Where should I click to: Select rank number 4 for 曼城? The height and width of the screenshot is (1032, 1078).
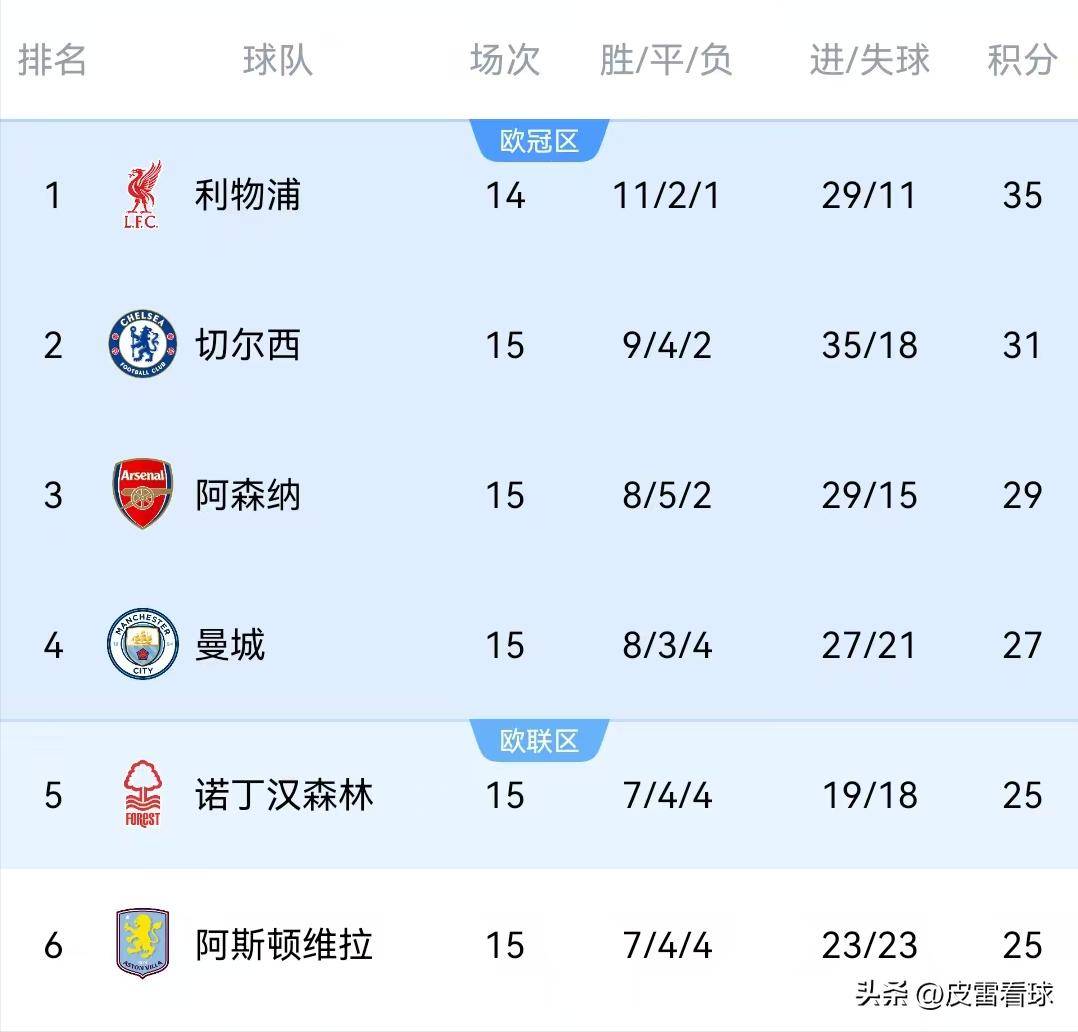pyautogui.click(x=52, y=646)
